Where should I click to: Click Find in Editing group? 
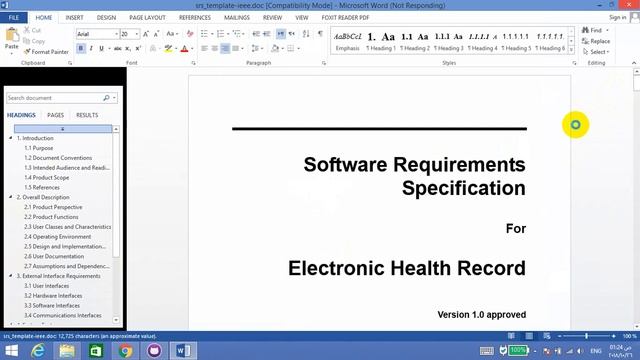tap(593, 30)
